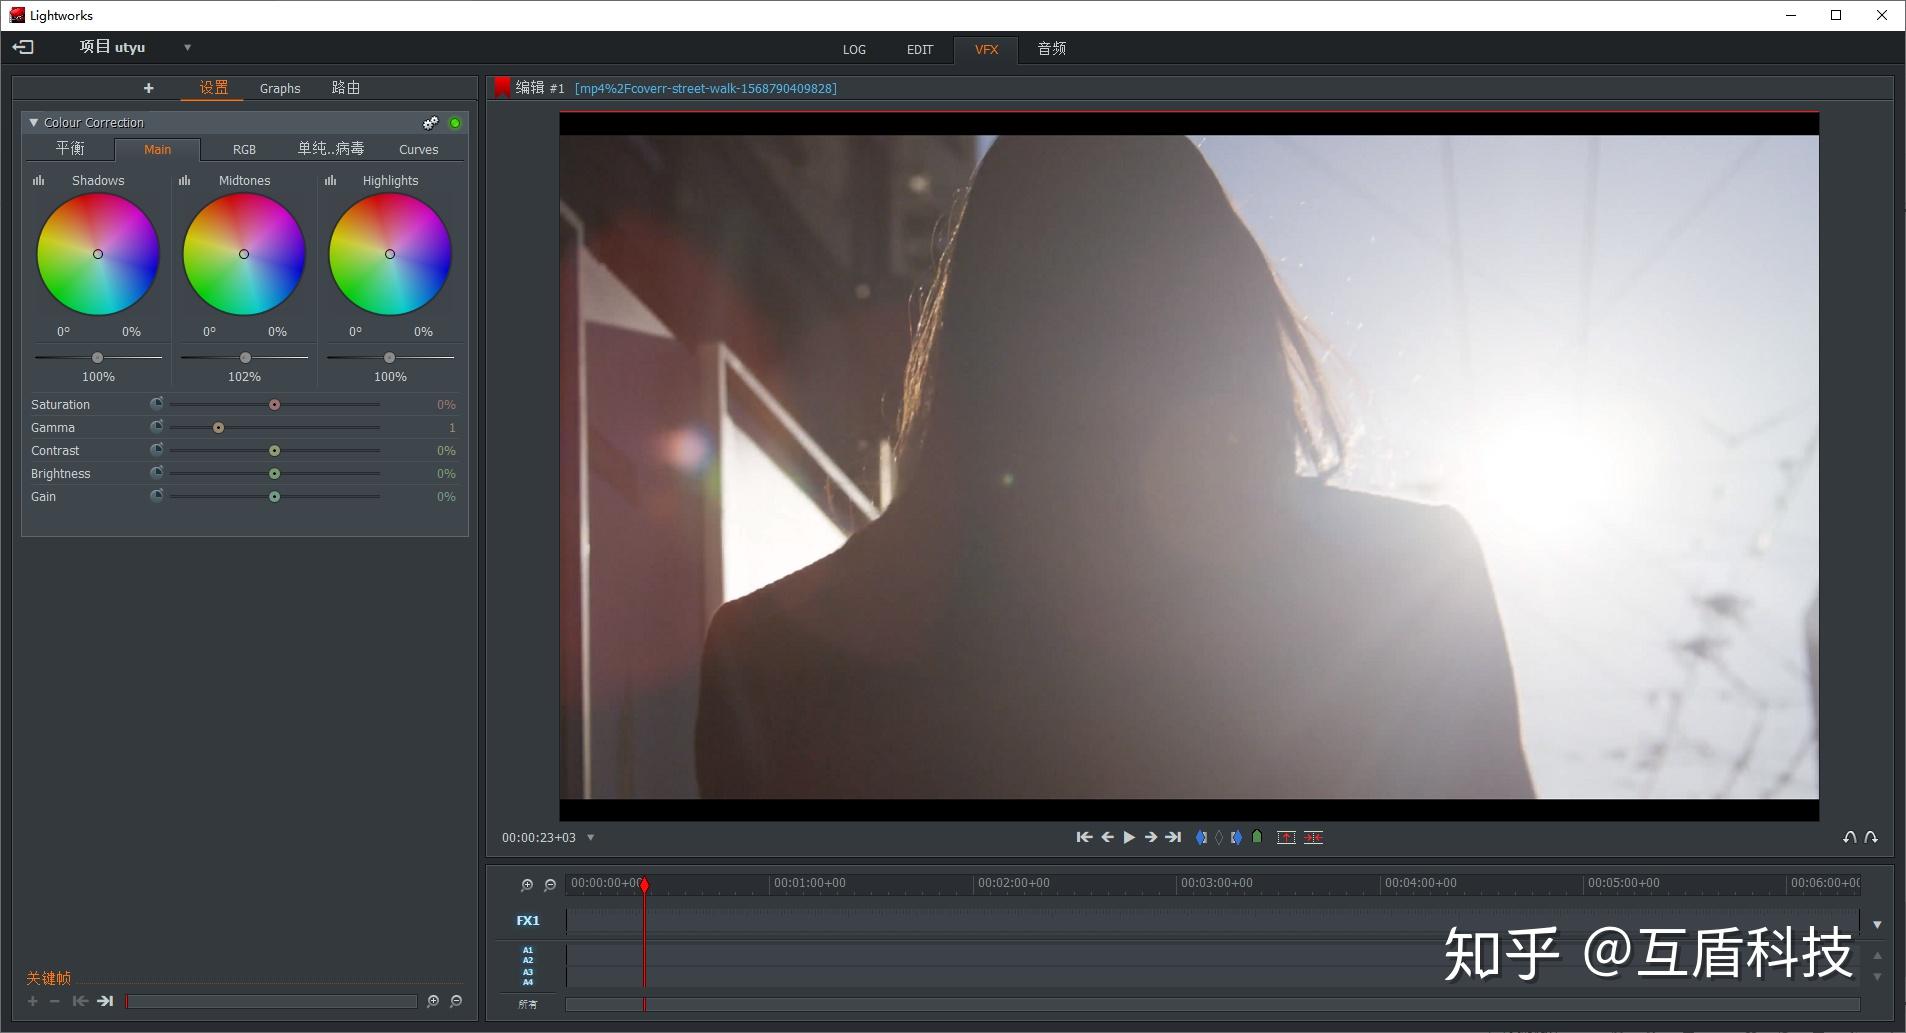The image size is (1906, 1033).
Task: Jump to the start of the sequence
Action: (1084, 837)
